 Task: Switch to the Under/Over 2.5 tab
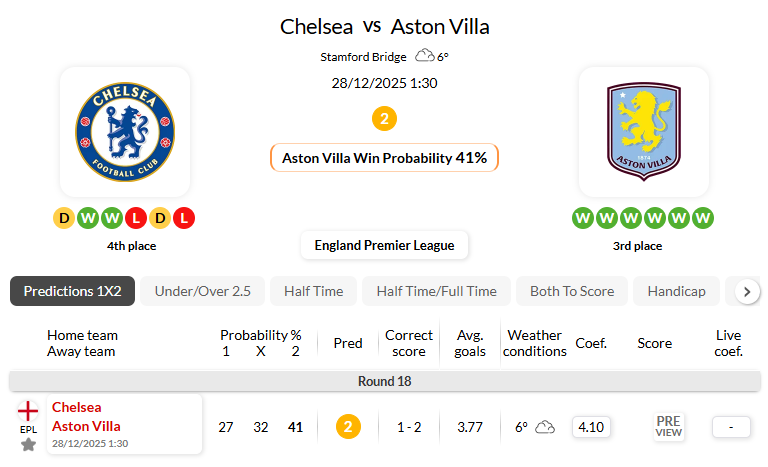pos(203,291)
